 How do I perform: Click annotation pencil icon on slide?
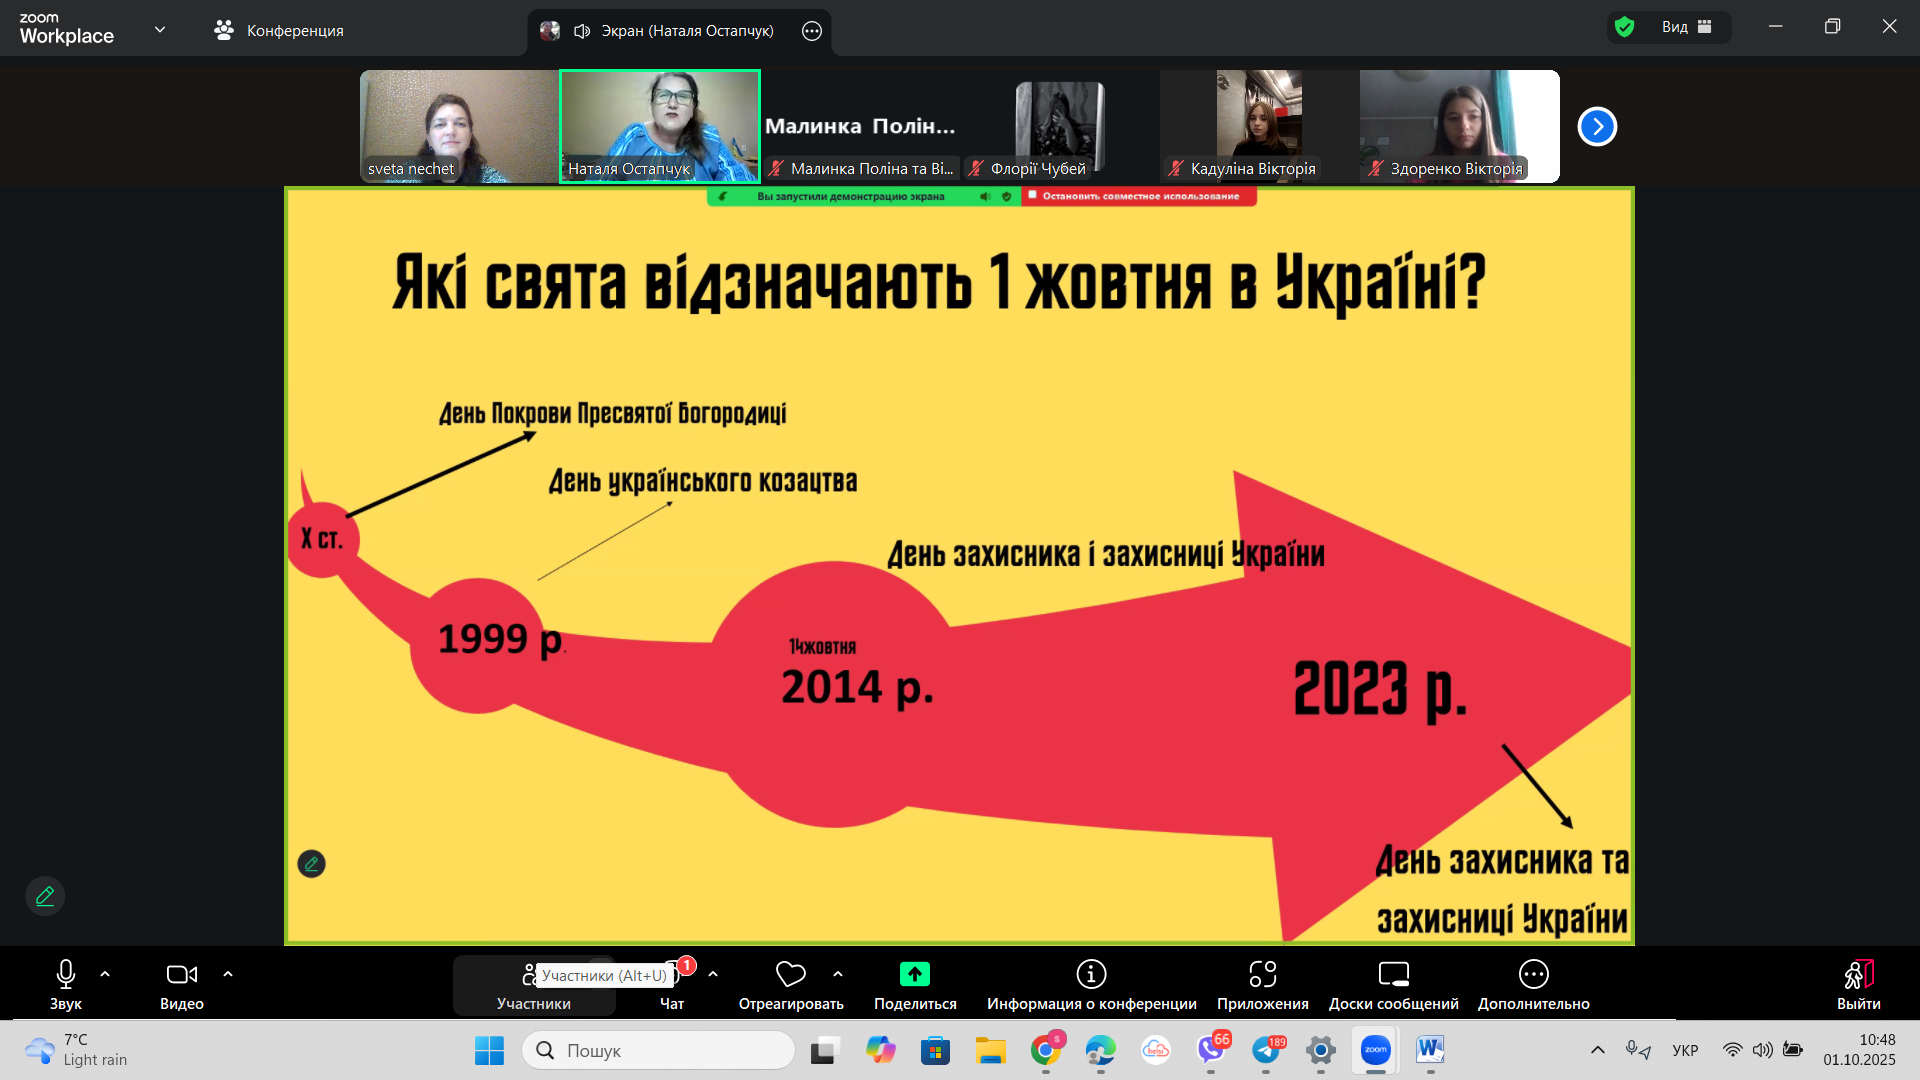[x=311, y=863]
